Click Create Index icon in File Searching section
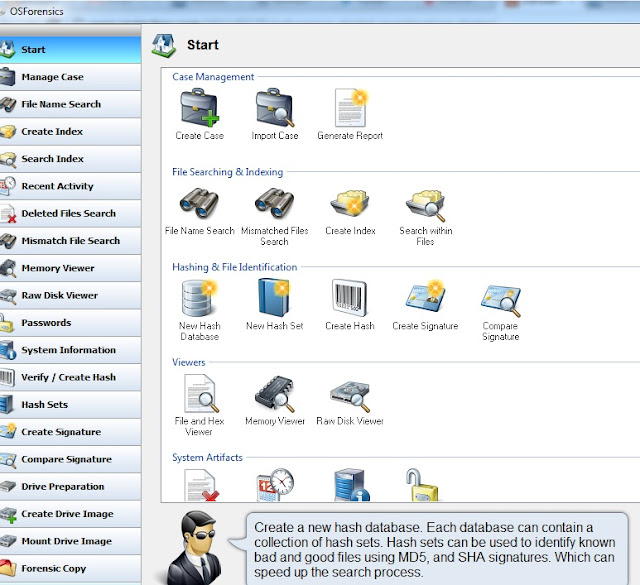 [350, 203]
